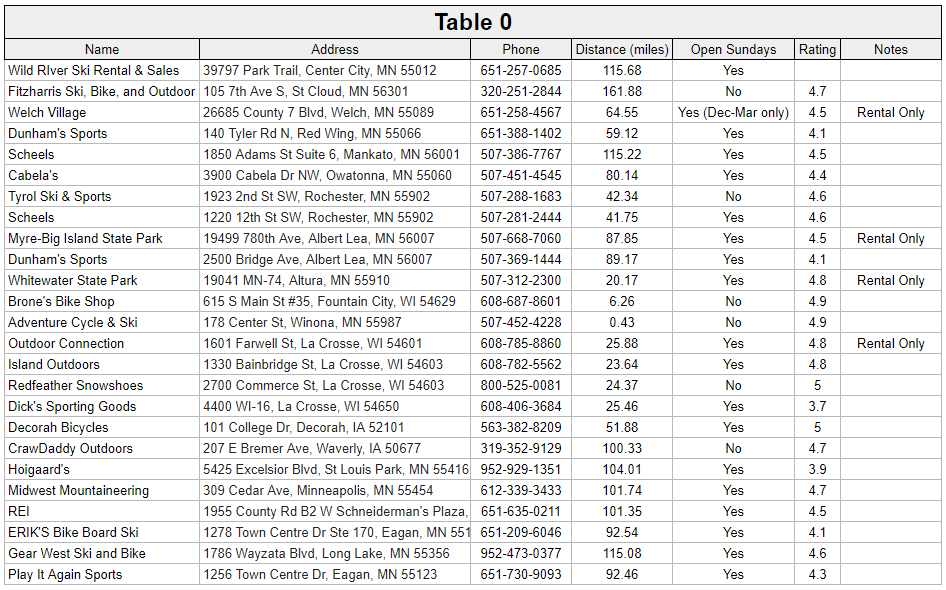The height and width of the screenshot is (590, 946).
Task: Select the "Rating" column header
Action: [817, 49]
